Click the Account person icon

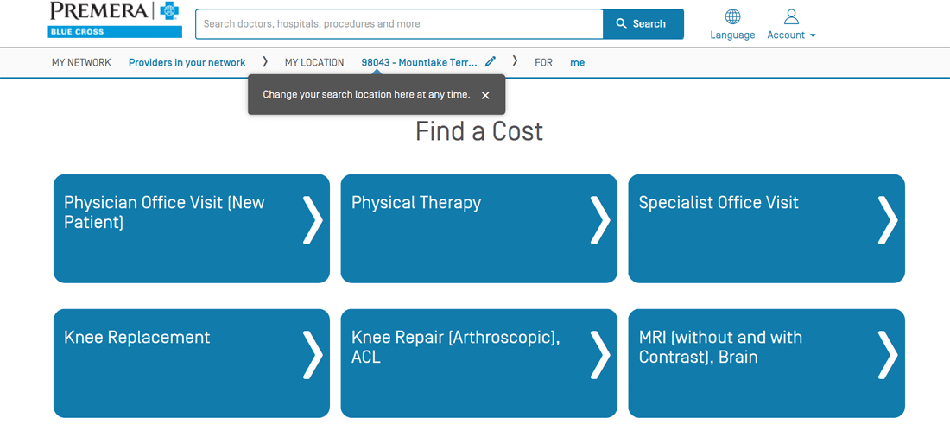pyautogui.click(x=791, y=16)
